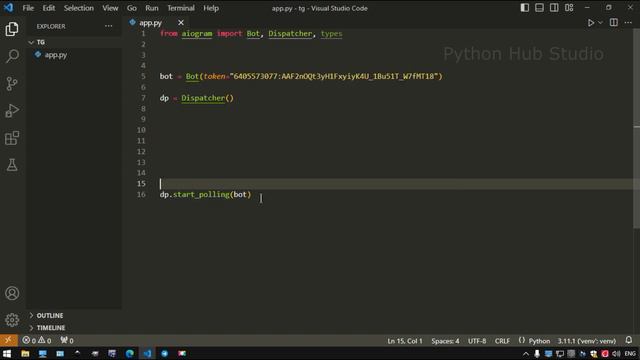Open Microsoft Edge from the taskbar
The width and height of the screenshot is (640, 360).
tap(130, 353)
